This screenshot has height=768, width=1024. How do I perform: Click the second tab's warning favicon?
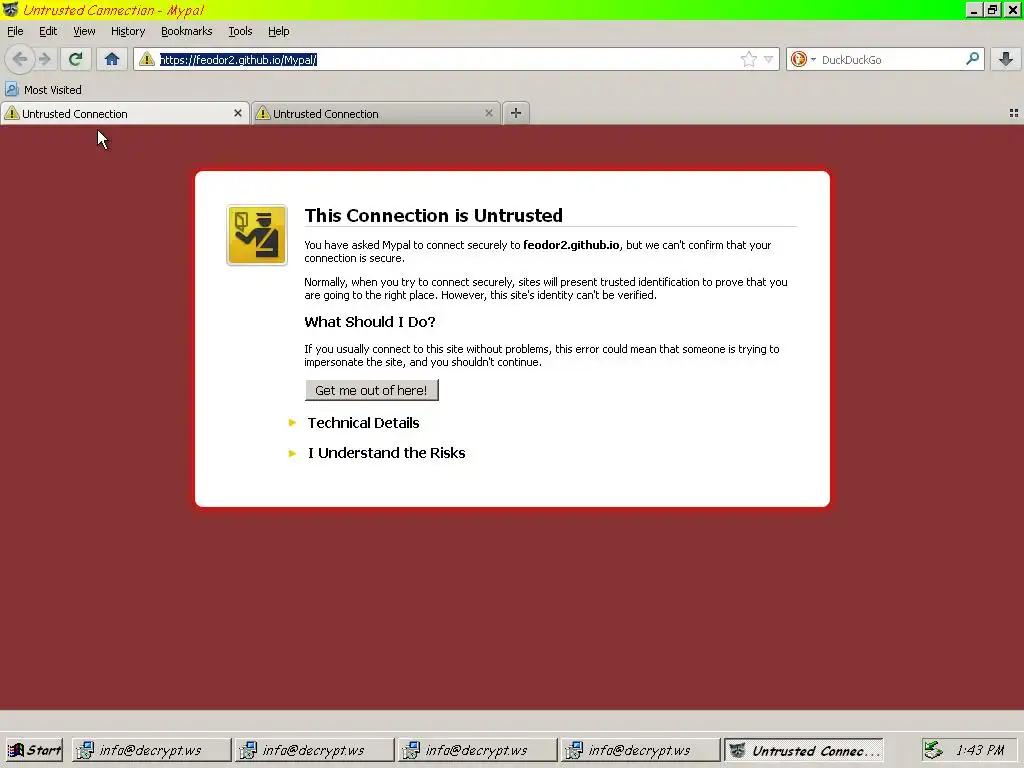[x=263, y=113]
